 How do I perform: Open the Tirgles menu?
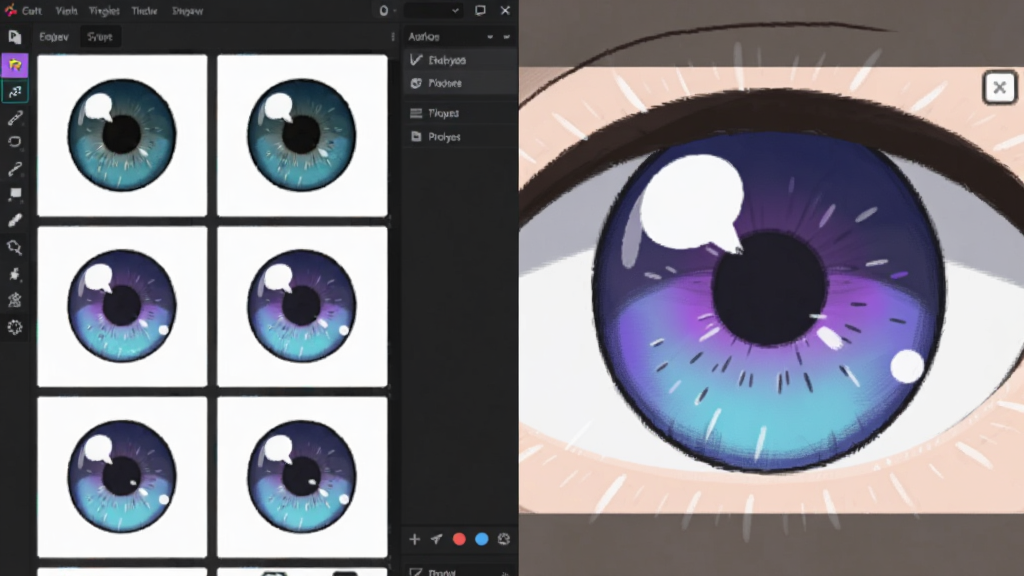click(104, 11)
